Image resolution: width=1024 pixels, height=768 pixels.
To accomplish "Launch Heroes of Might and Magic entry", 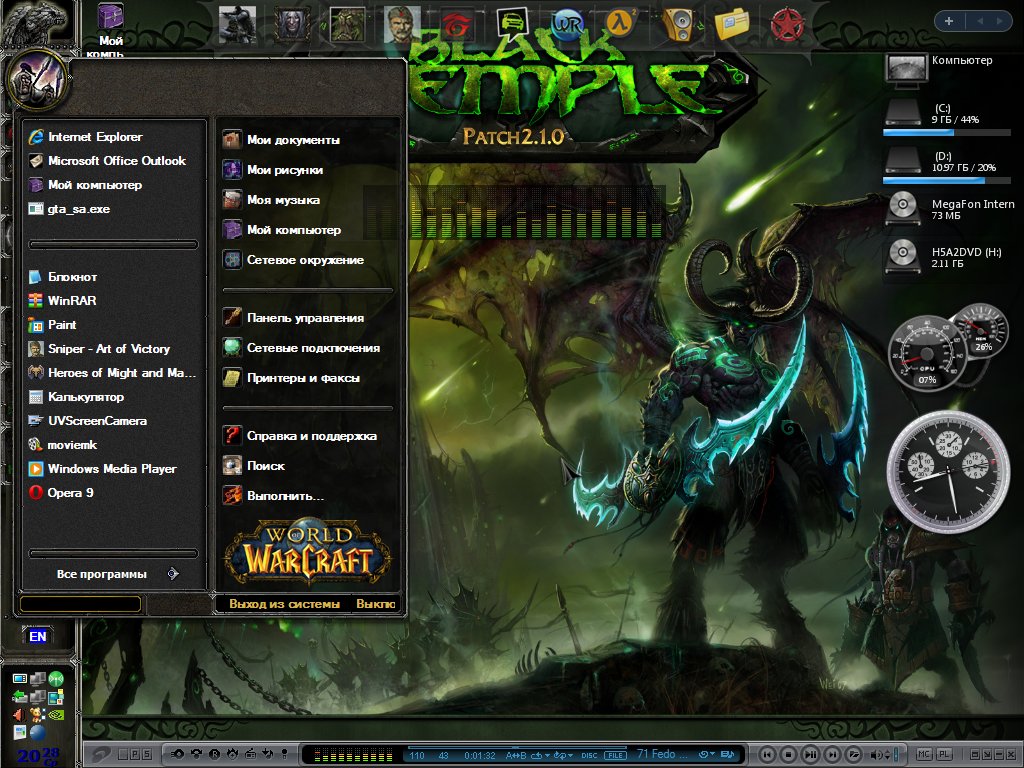I will point(114,373).
